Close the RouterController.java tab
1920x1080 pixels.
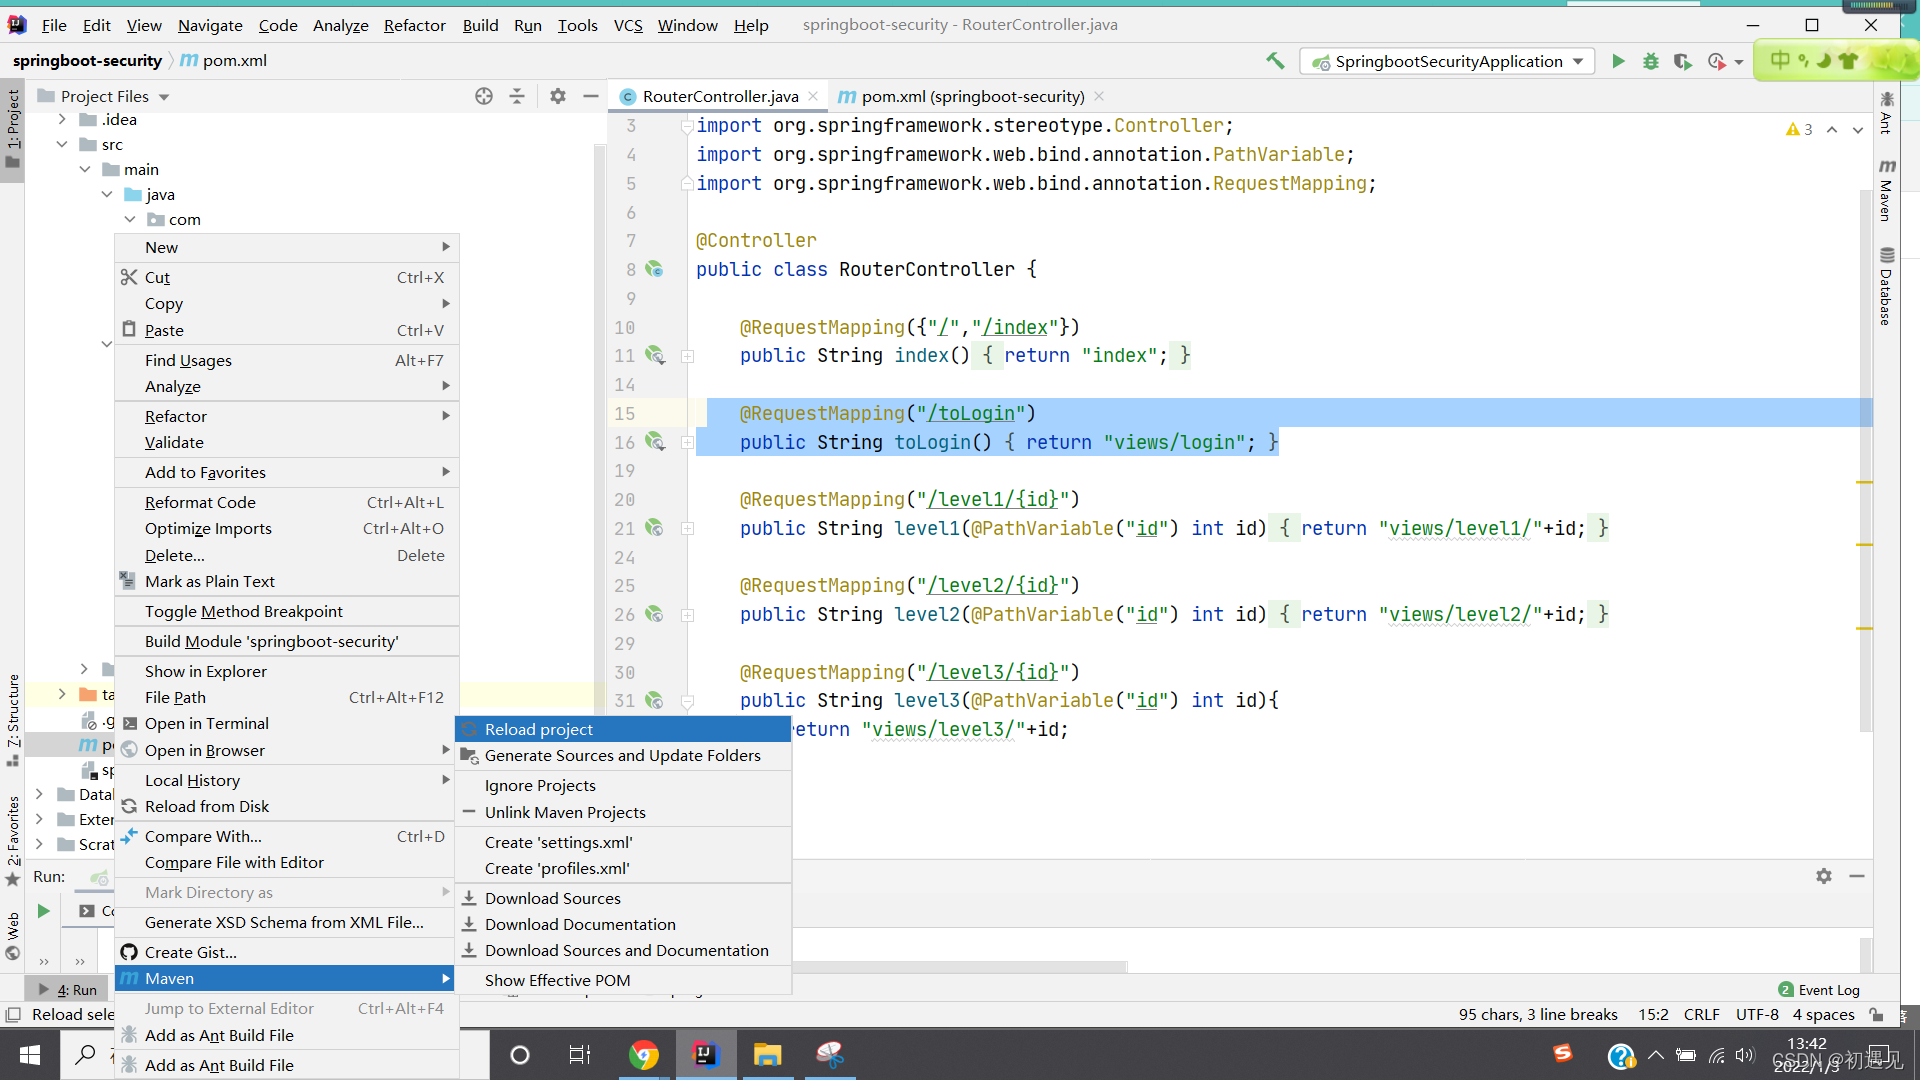[813, 96]
